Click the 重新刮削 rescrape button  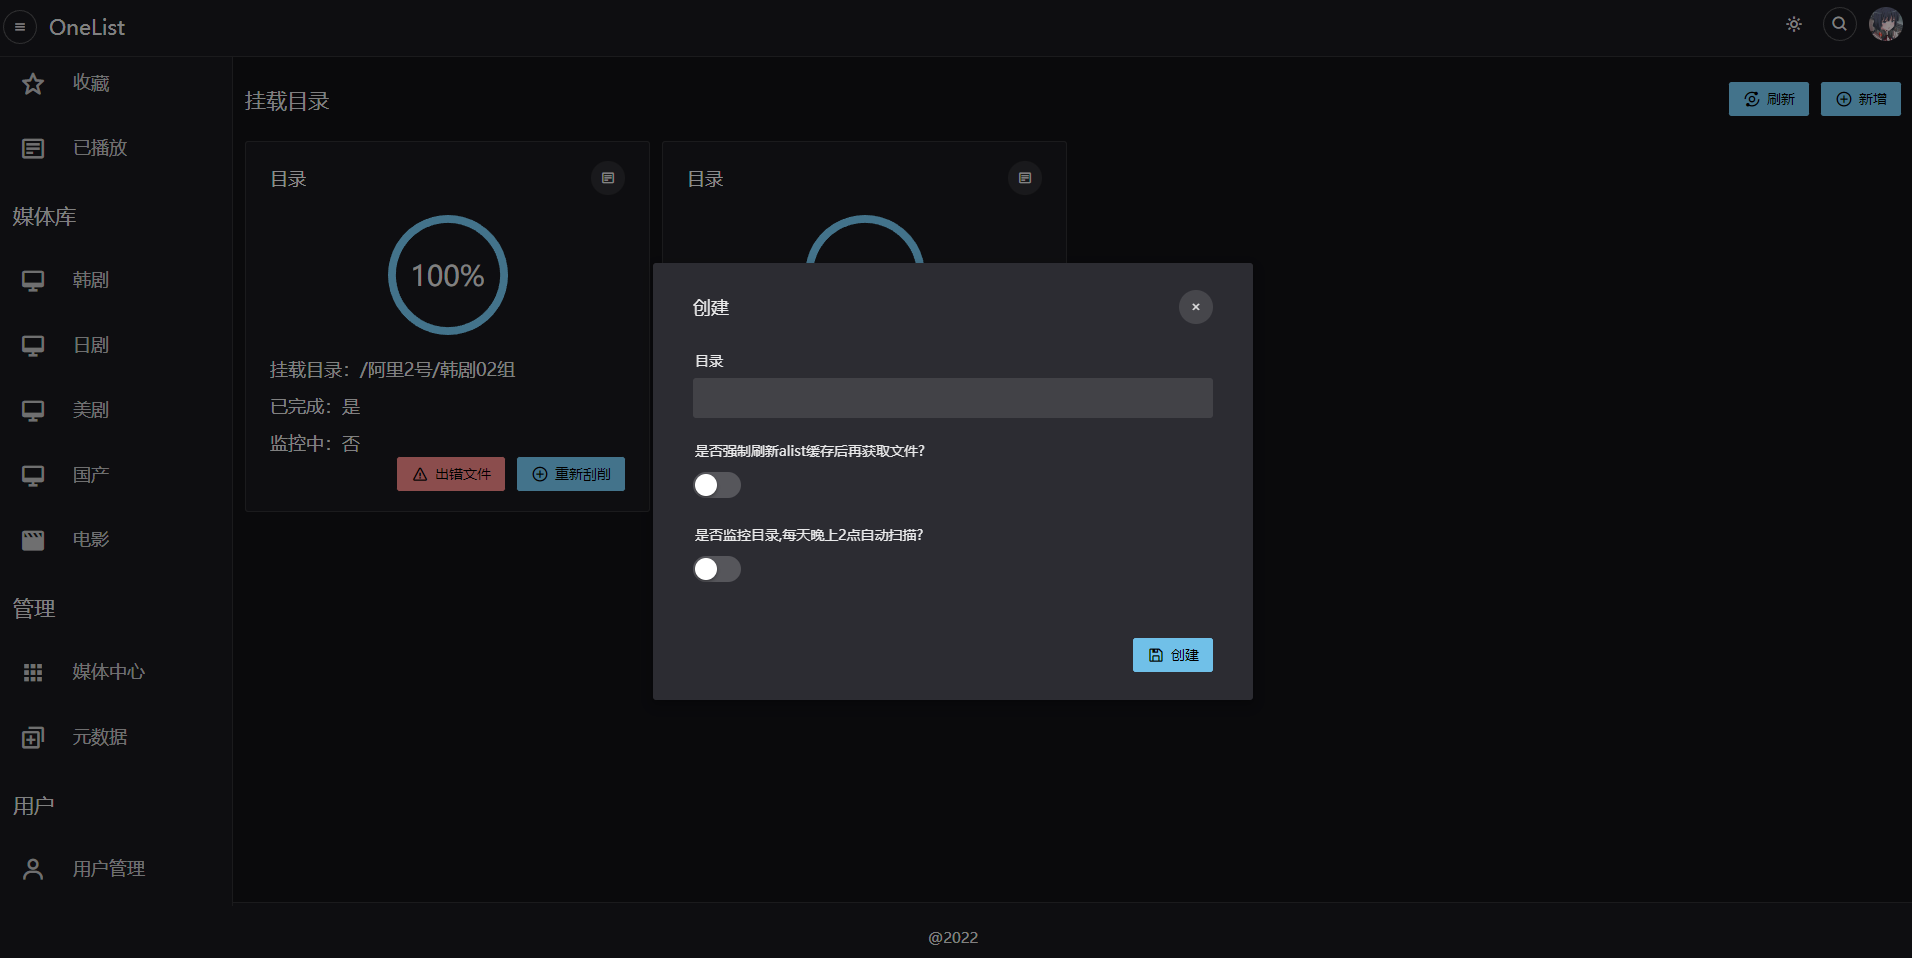pyautogui.click(x=571, y=474)
